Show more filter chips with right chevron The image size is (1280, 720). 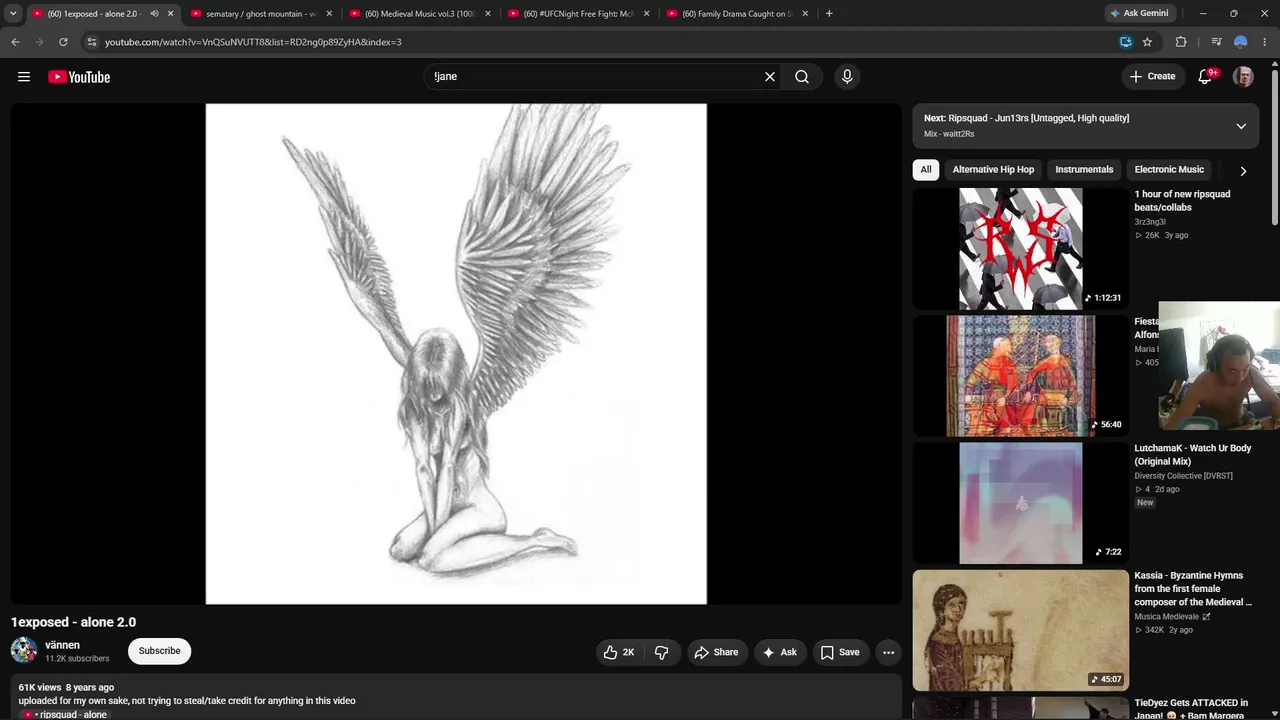pyautogui.click(x=1243, y=171)
